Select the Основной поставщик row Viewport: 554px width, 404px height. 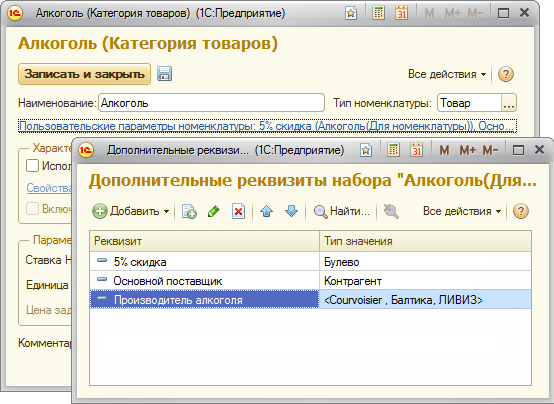(310, 281)
